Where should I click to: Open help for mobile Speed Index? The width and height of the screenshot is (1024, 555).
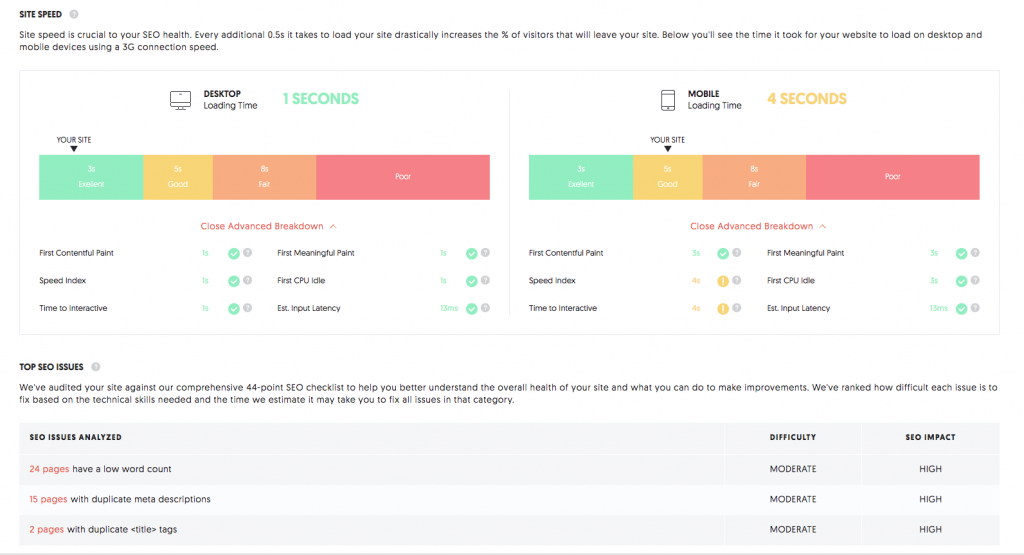coord(737,280)
